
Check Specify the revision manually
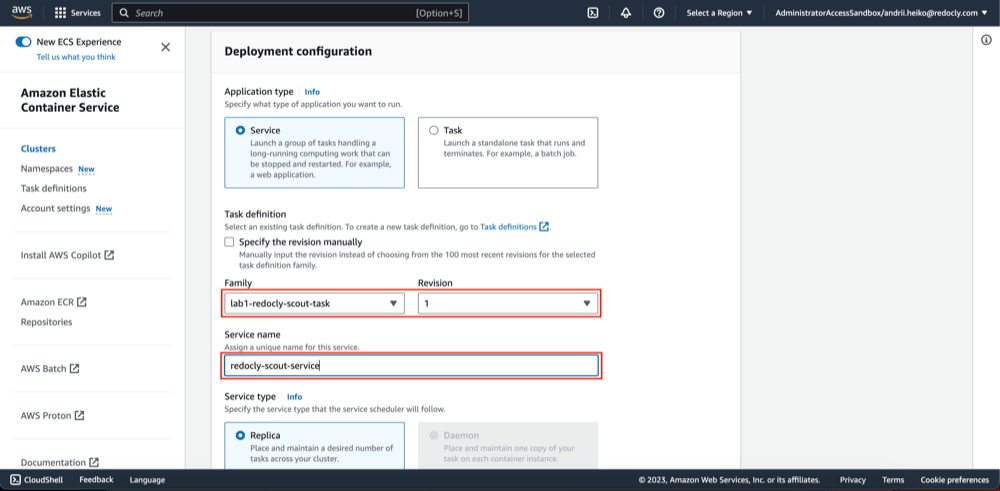230,242
